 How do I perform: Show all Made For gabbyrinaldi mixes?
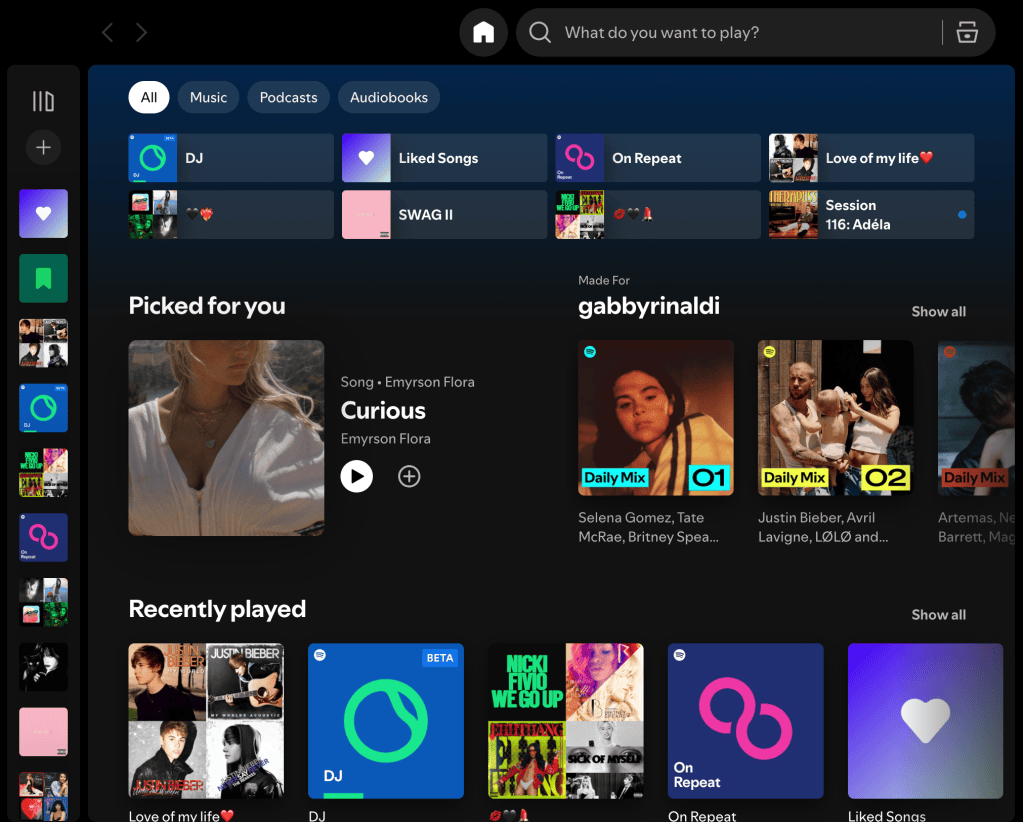pyautogui.click(x=938, y=312)
